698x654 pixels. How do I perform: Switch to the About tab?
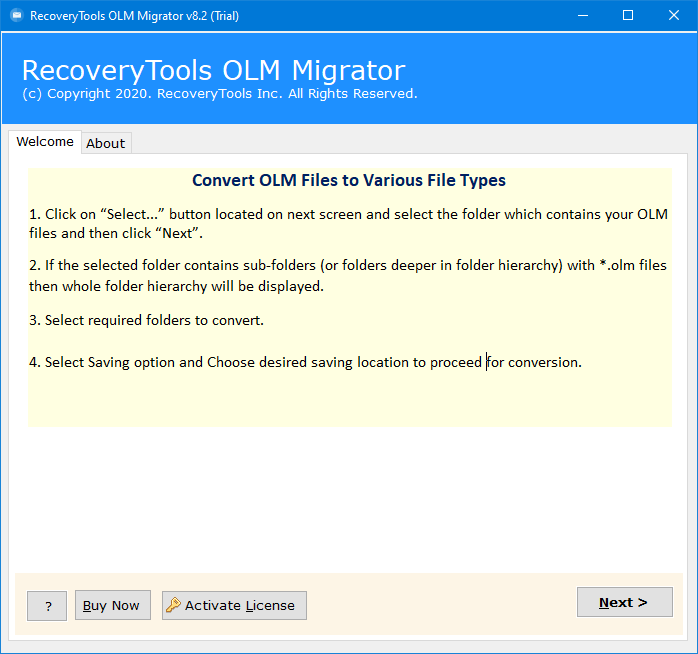(x=106, y=143)
